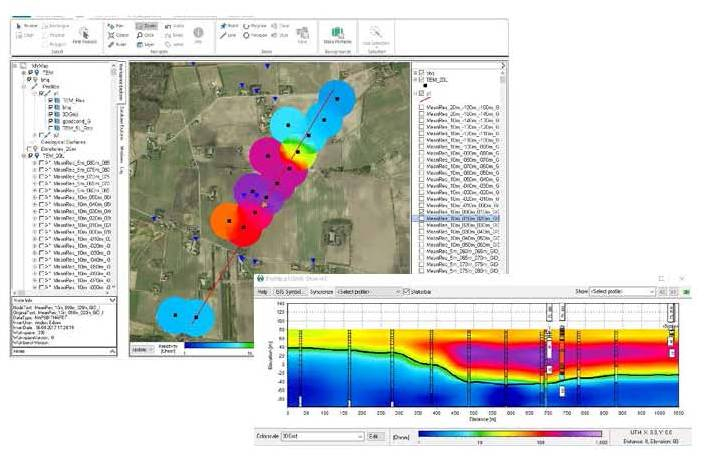This screenshot has width=704, height=456.
Task: Click the Edit colorscale button
Action: point(375,436)
